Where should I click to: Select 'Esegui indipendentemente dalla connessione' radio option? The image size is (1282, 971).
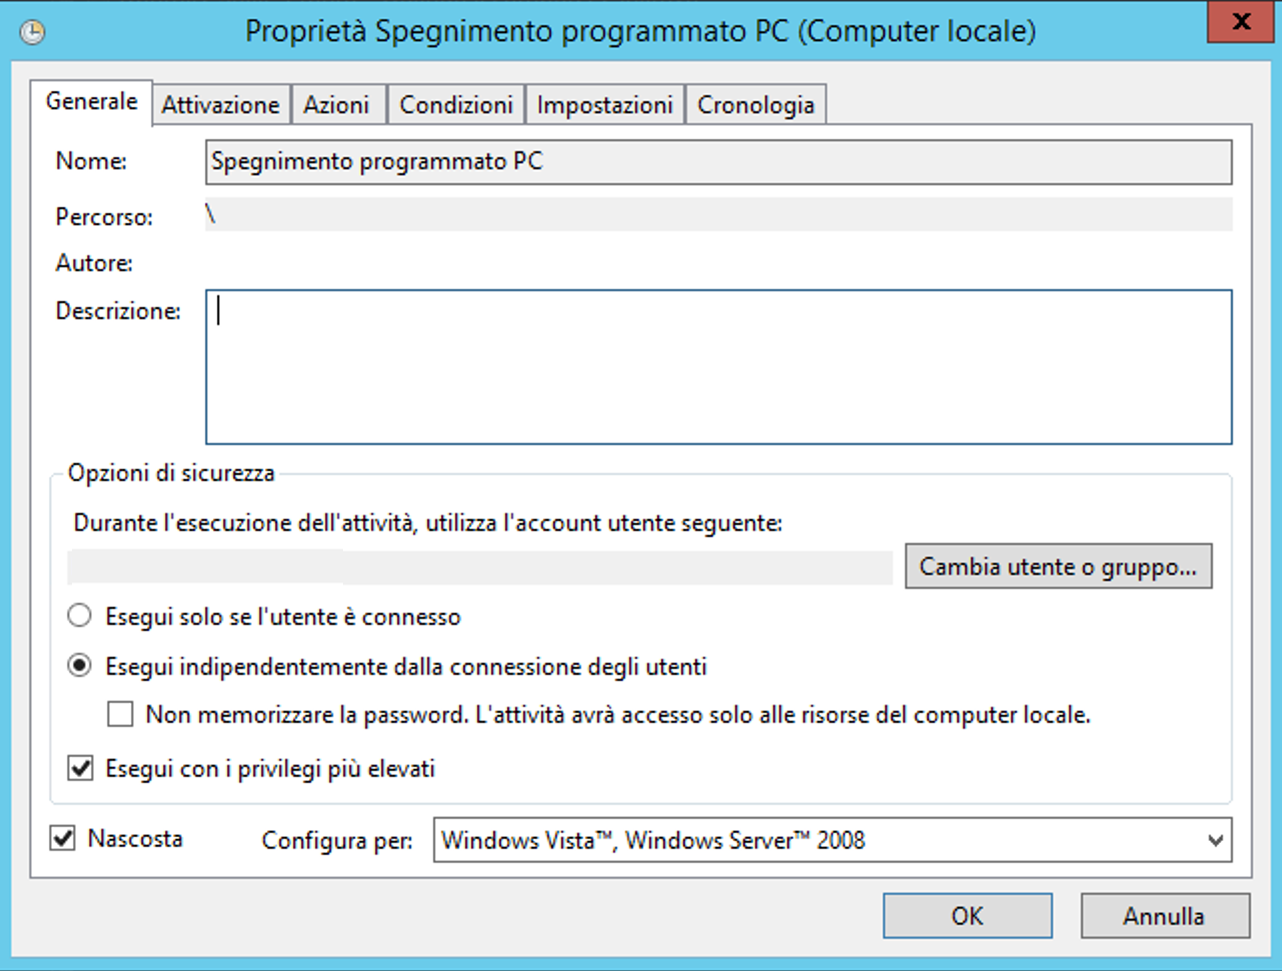[x=80, y=666]
